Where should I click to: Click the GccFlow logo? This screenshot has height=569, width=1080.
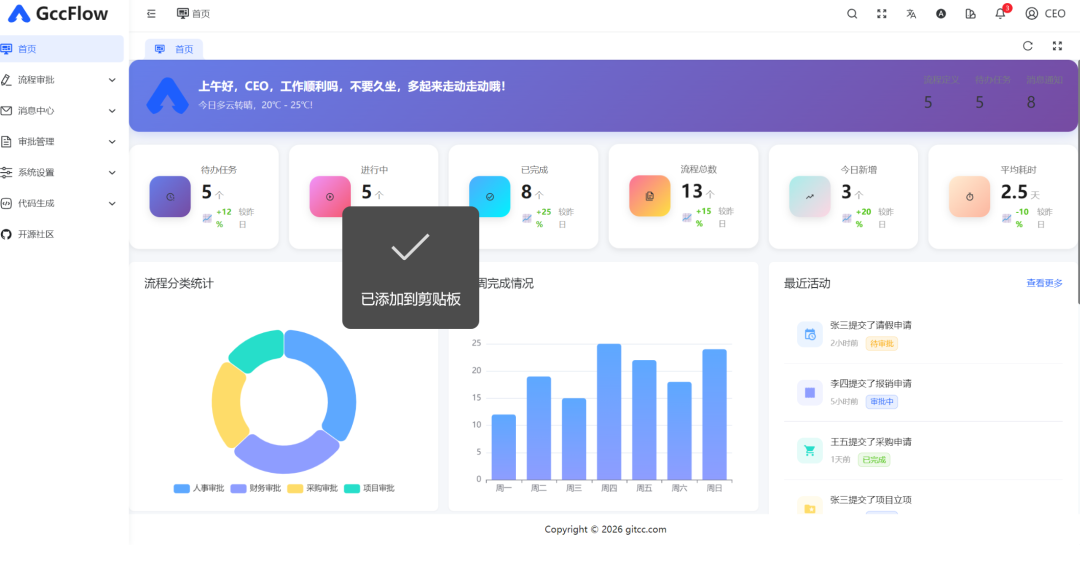pyautogui.click(x=58, y=14)
